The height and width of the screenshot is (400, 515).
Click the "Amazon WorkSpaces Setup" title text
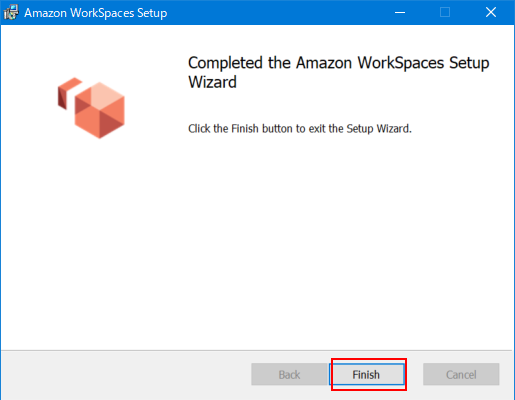(96, 13)
